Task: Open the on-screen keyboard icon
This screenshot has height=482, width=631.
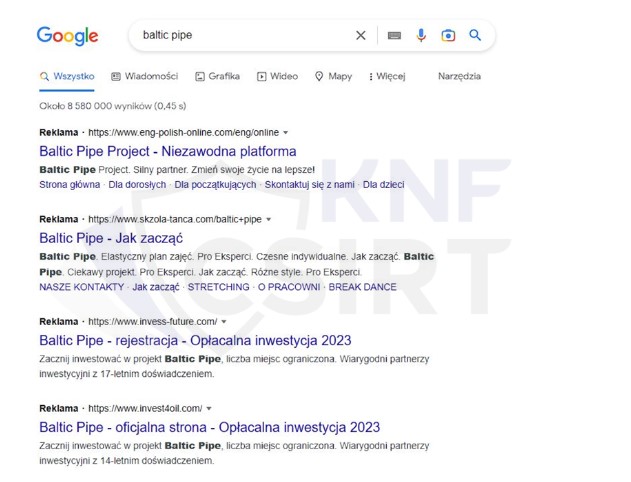Action: point(394,36)
